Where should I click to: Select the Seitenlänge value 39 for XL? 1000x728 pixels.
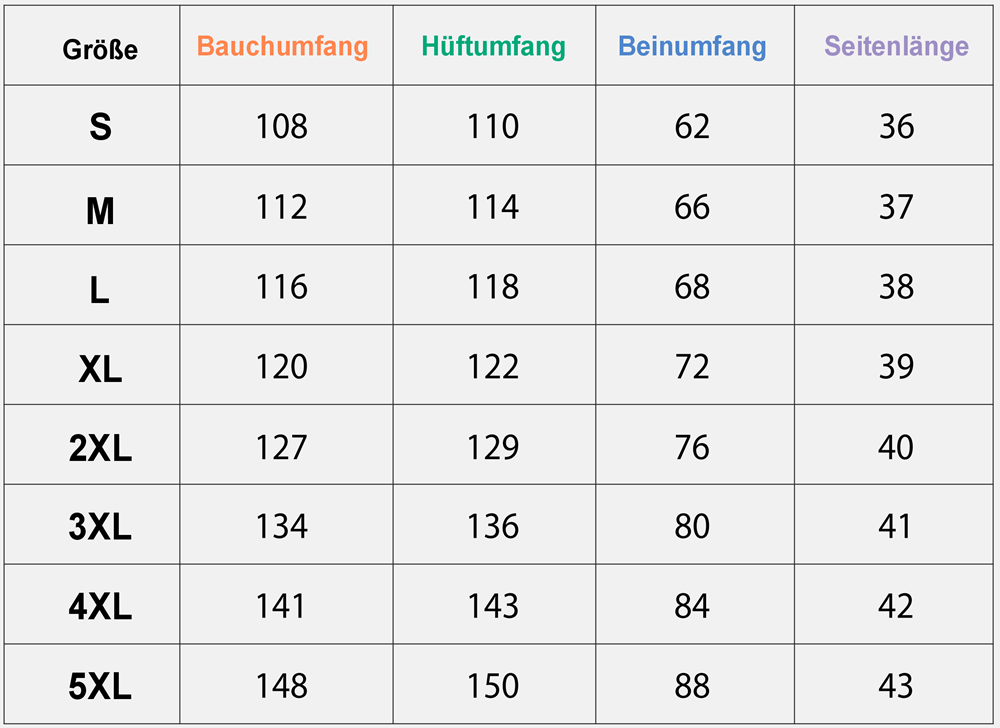click(896, 367)
